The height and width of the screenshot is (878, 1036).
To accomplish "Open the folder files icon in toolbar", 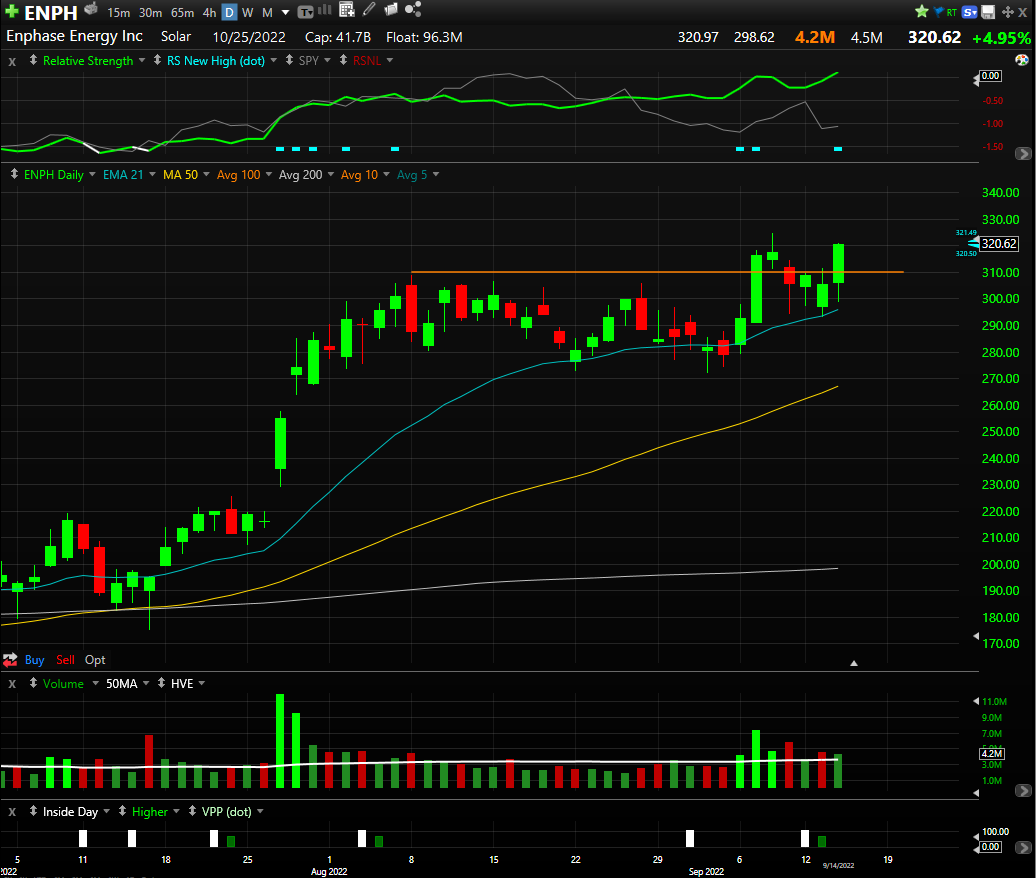I will tap(390, 9).
